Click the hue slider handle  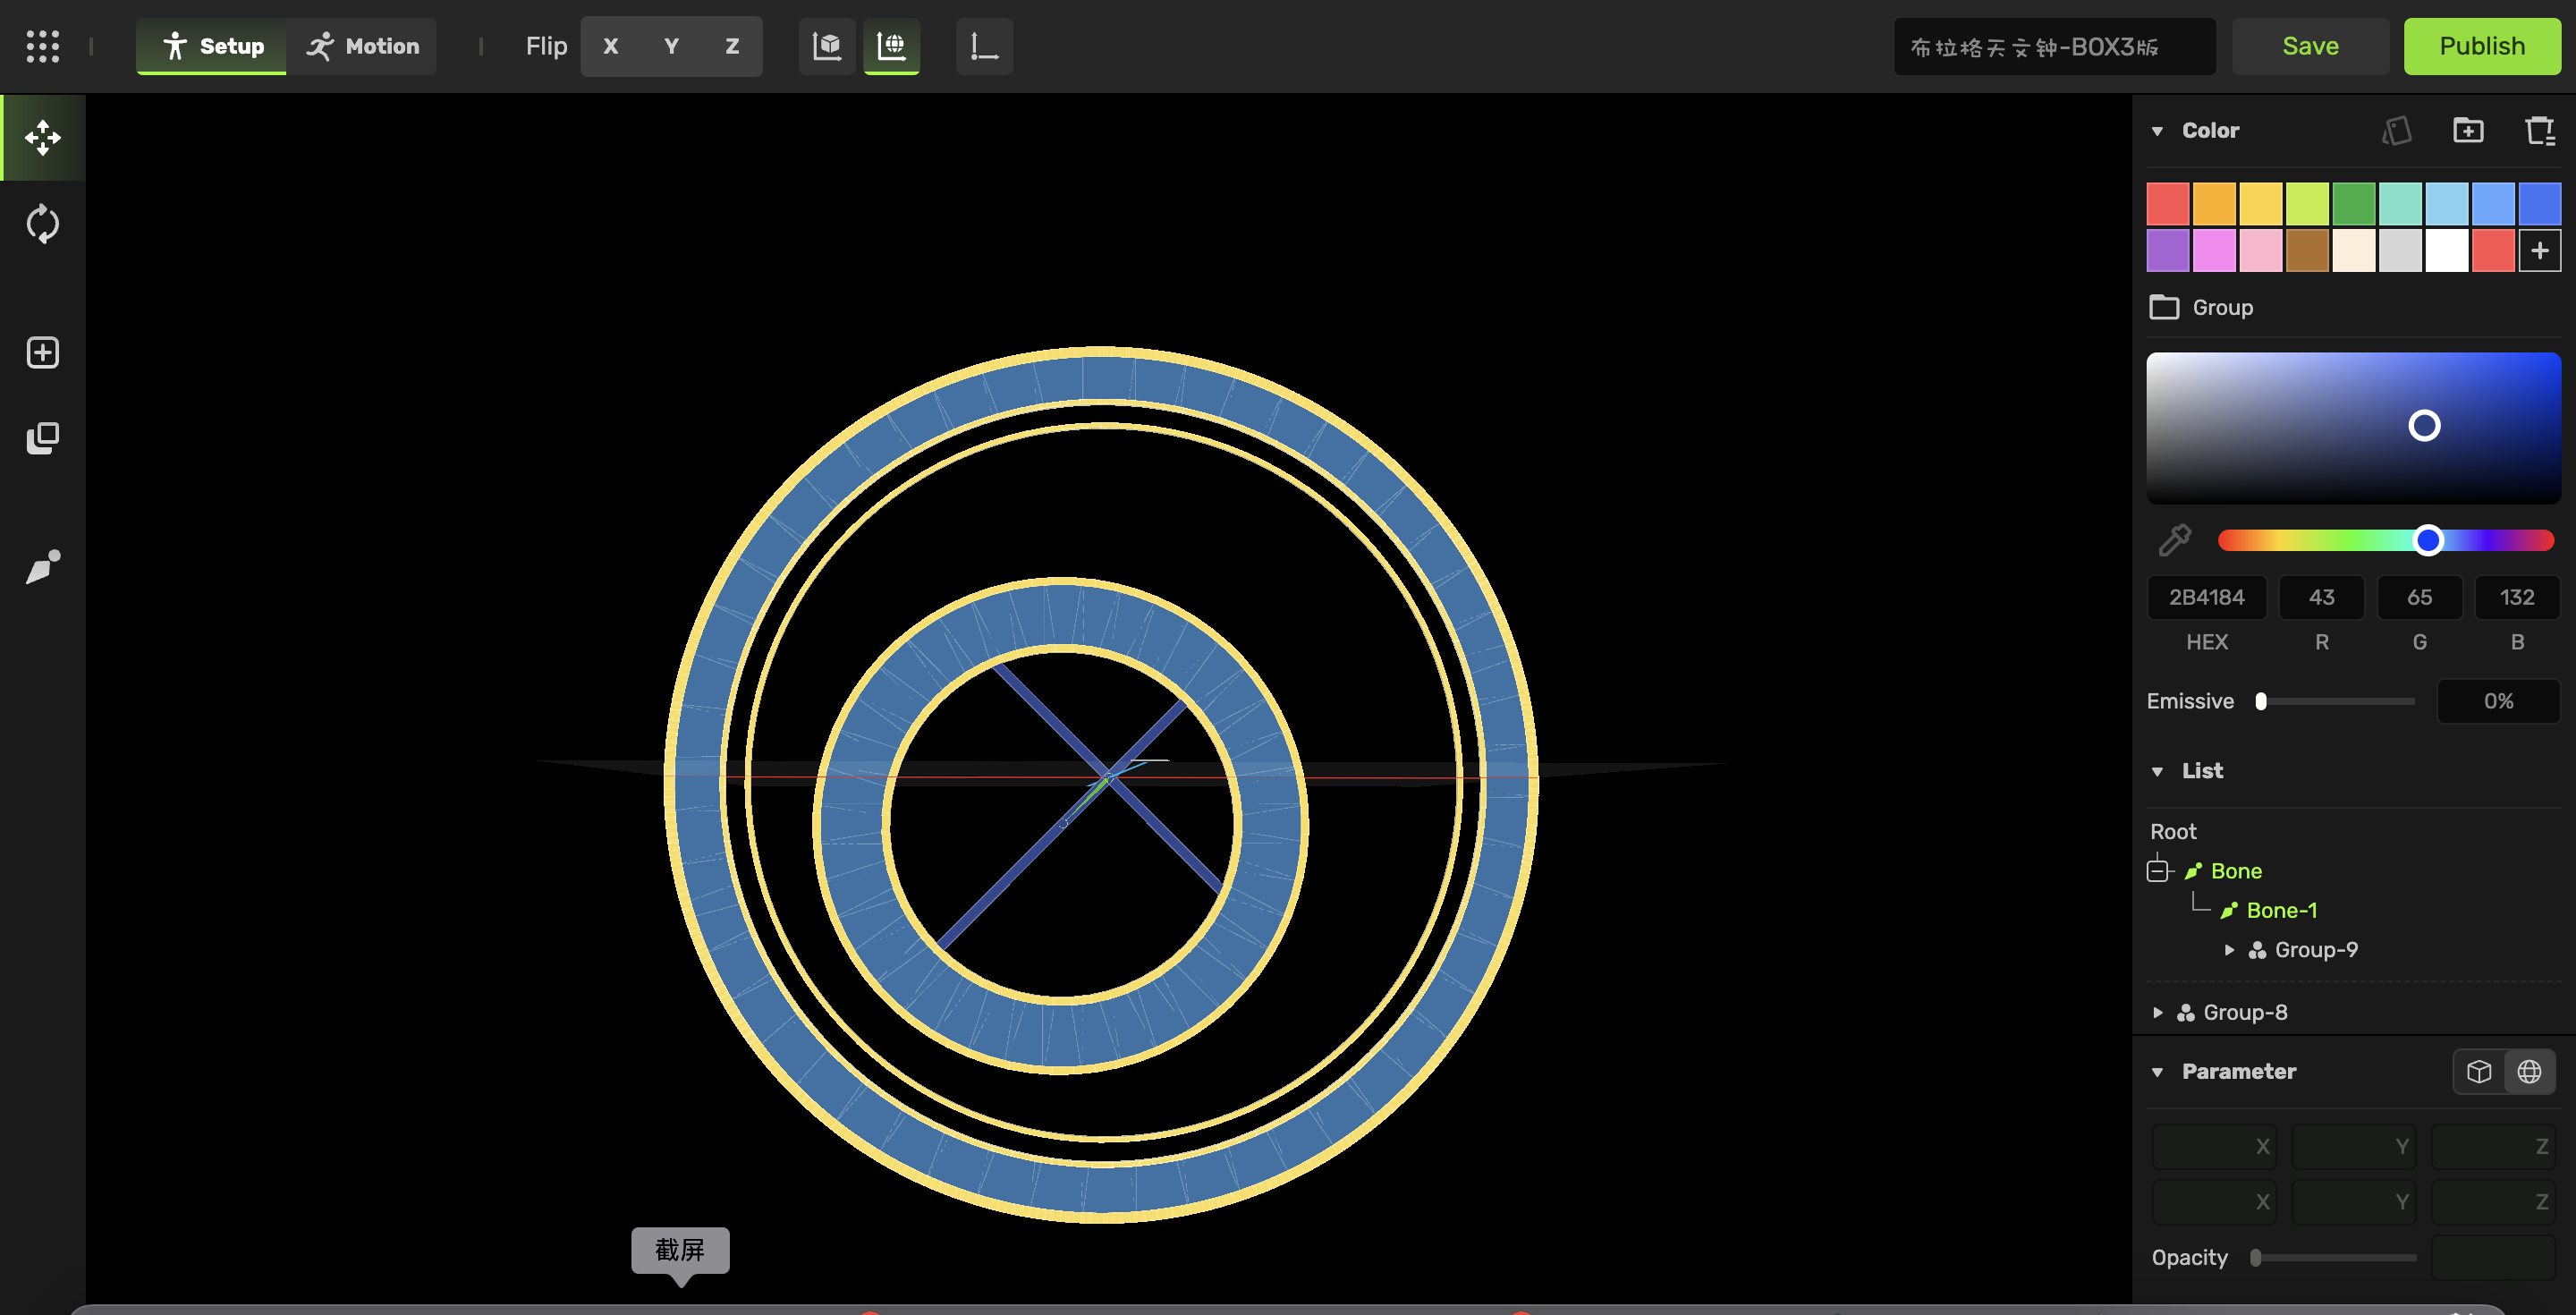pos(2428,540)
